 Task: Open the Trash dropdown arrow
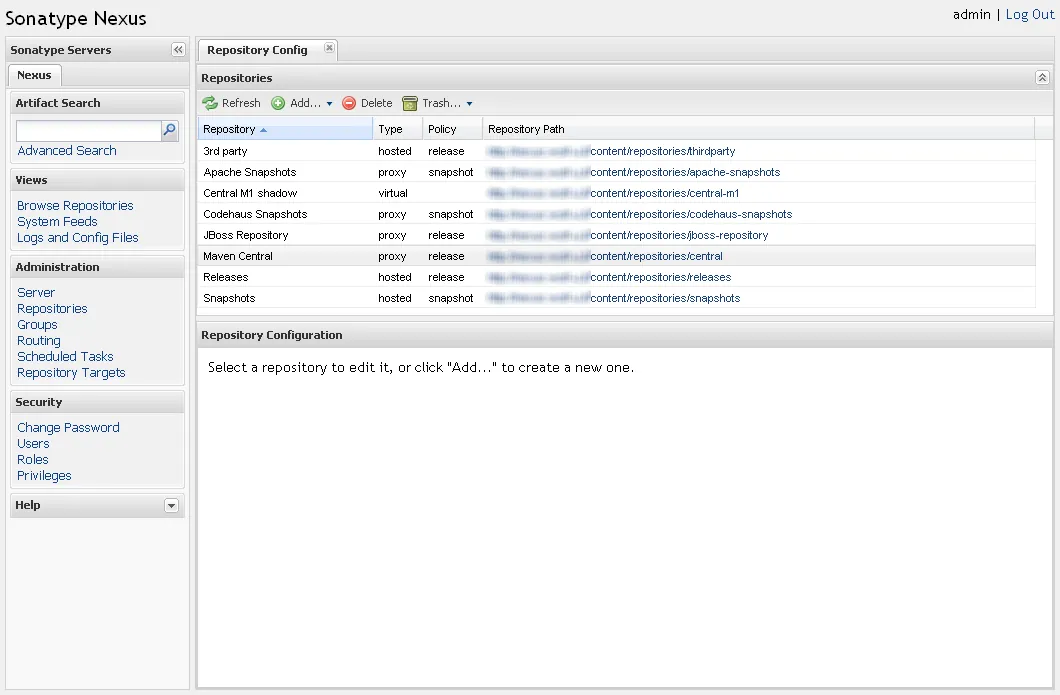pos(469,103)
